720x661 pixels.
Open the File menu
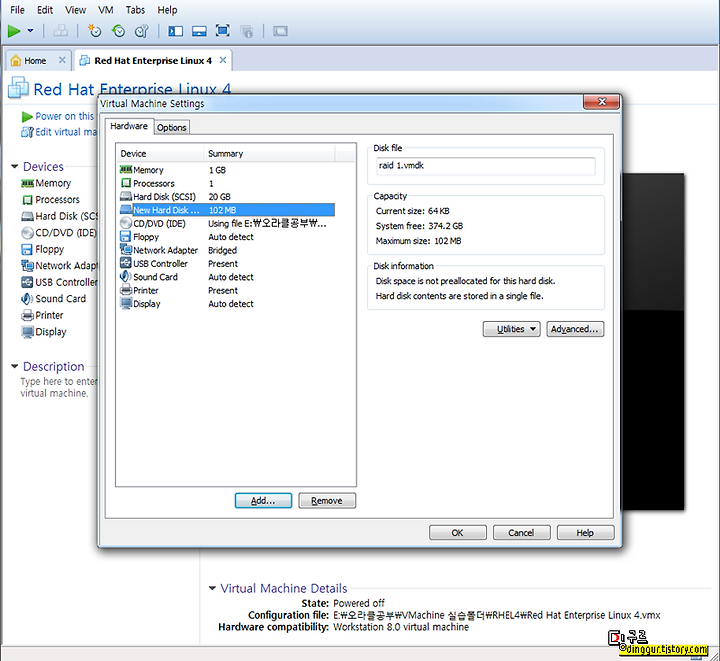[17, 10]
